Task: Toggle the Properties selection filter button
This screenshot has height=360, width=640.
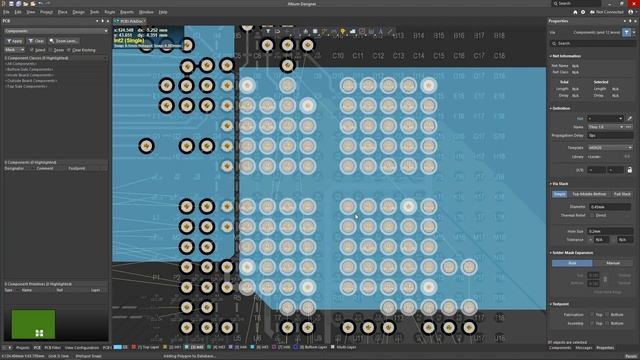Action: pos(627,32)
